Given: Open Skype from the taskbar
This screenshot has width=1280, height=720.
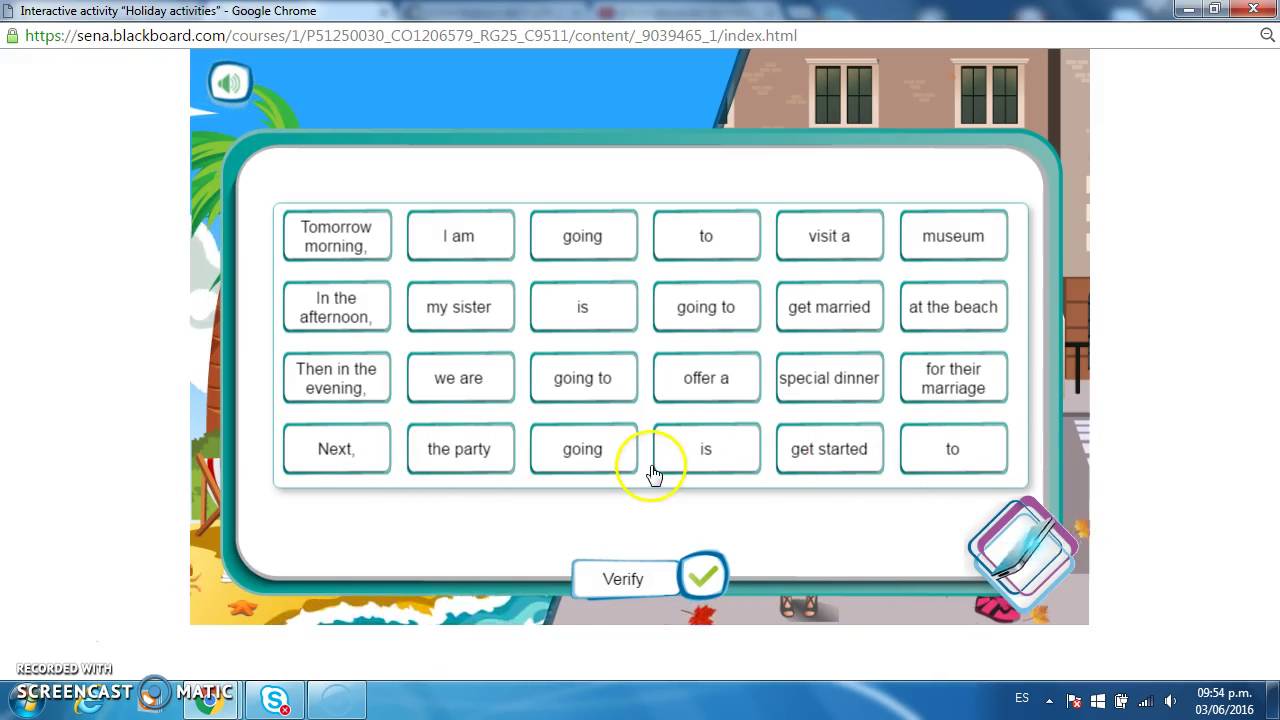Looking at the screenshot, I should pos(275,699).
